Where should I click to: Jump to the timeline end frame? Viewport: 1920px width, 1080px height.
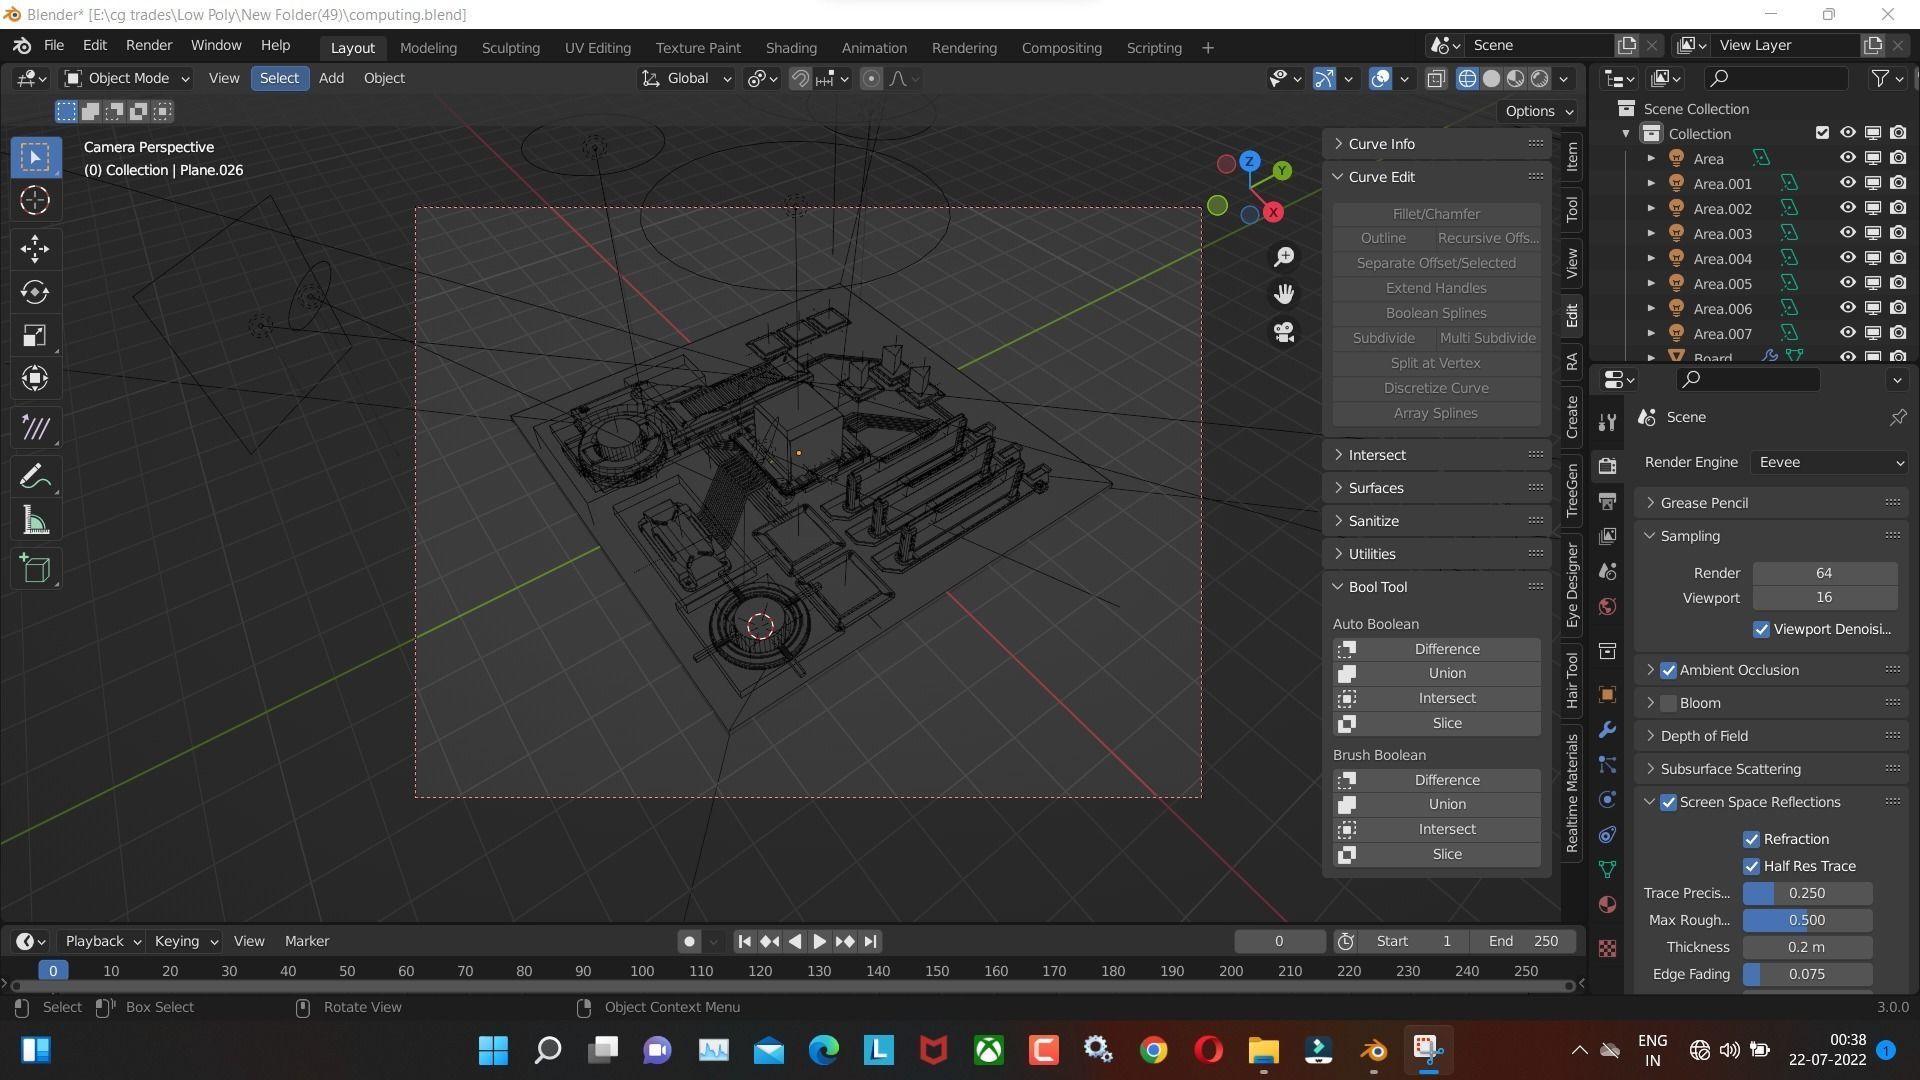coord(871,941)
